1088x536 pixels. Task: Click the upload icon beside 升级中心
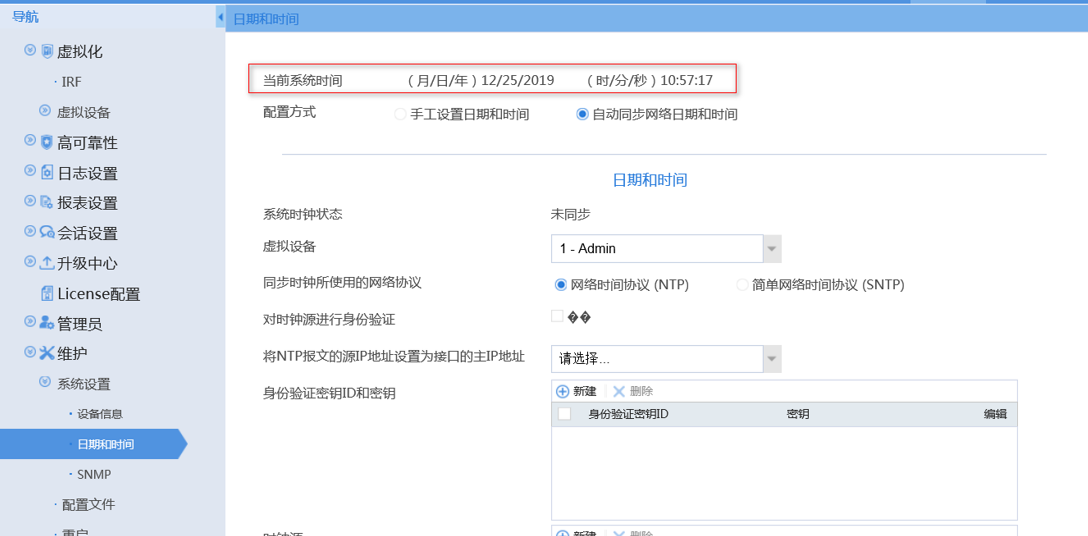pyautogui.click(x=46, y=263)
